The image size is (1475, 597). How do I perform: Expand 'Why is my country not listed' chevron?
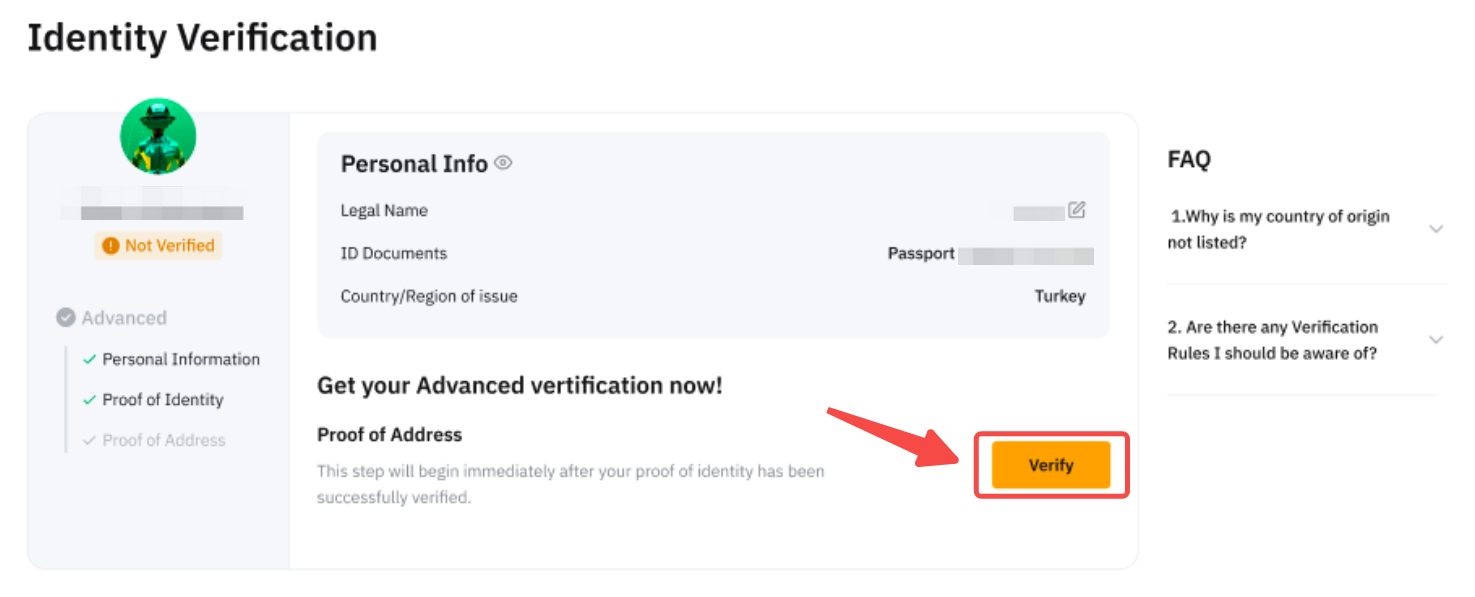tap(1436, 229)
